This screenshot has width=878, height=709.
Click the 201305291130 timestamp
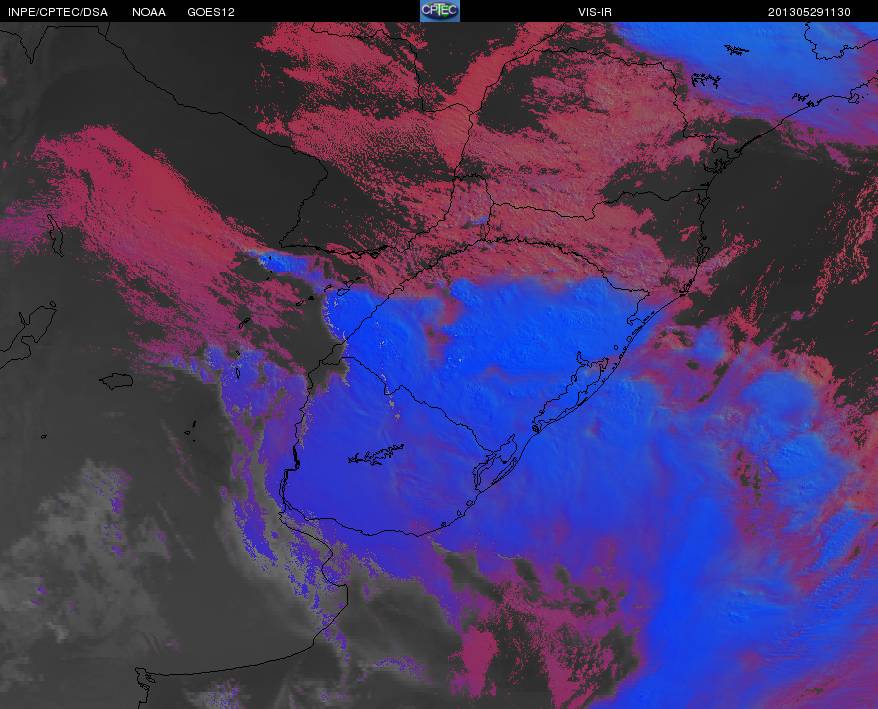(x=809, y=12)
